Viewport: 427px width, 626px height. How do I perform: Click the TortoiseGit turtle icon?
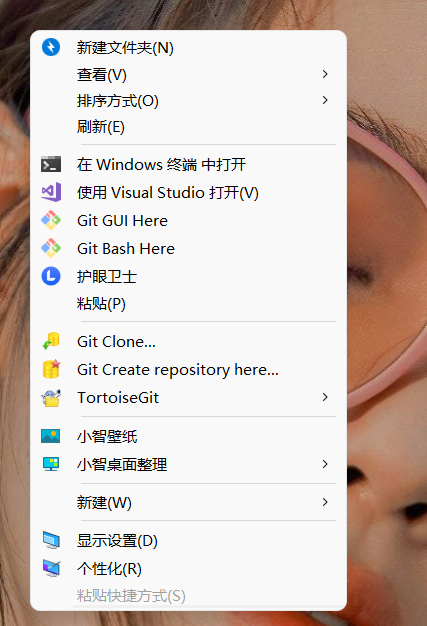point(51,398)
